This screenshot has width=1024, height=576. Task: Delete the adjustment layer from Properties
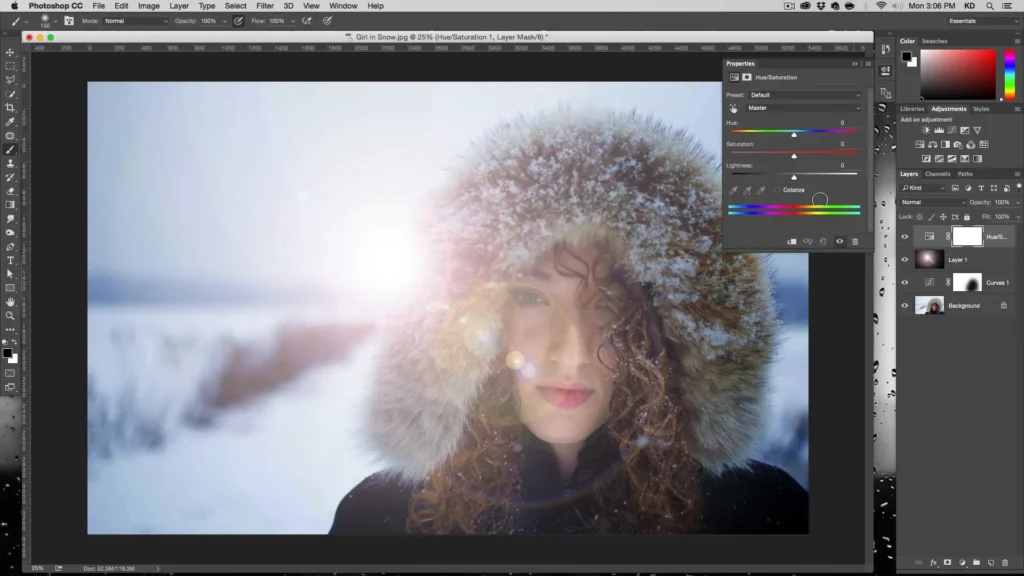(x=855, y=242)
